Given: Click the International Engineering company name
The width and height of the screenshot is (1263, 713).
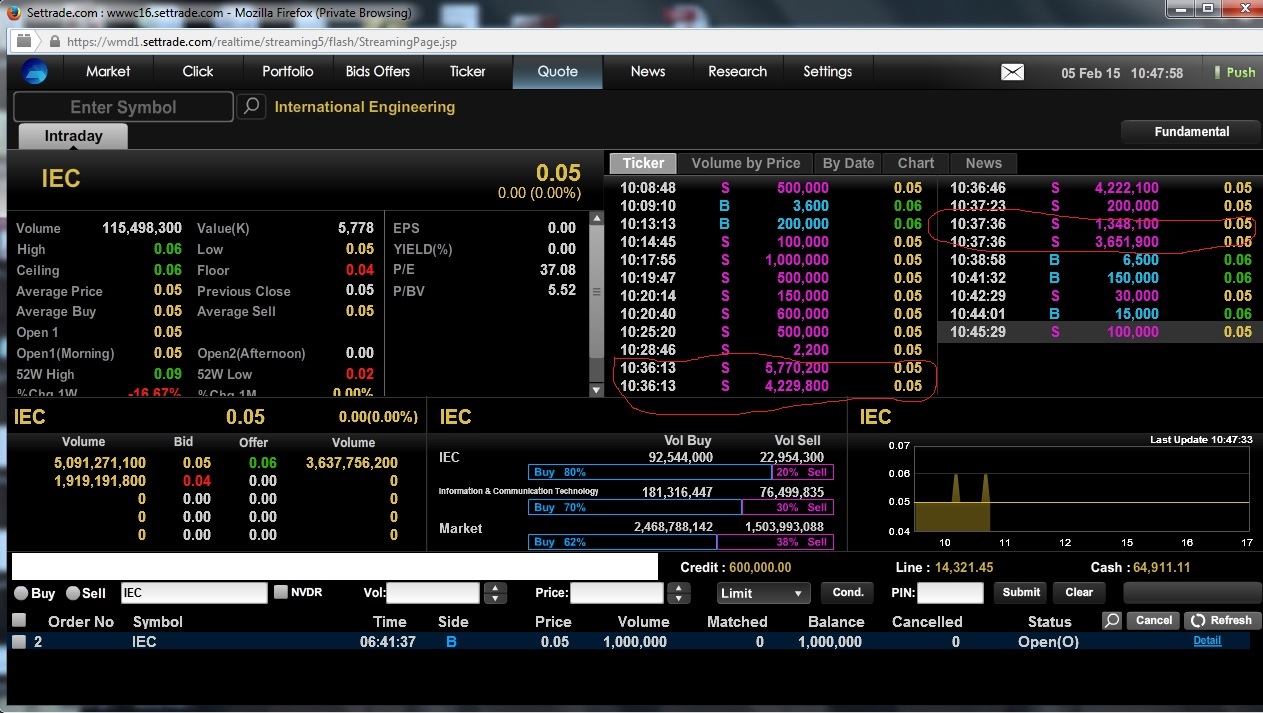Looking at the screenshot, I should [365, 107].
